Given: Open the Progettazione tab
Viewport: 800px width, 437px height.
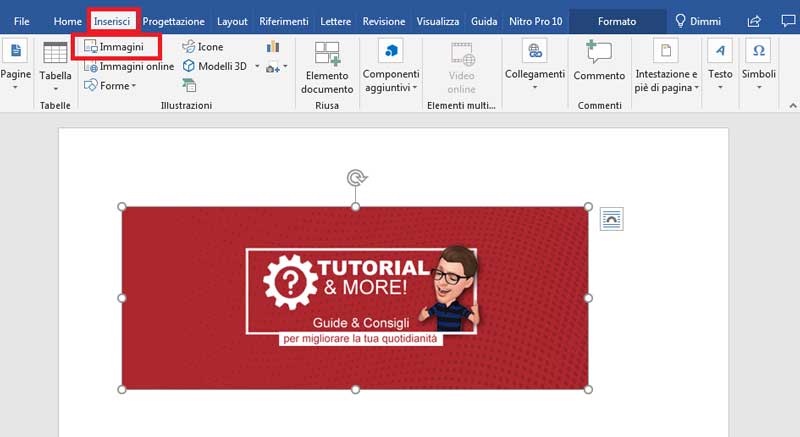Looking at the screenshot, I should (x=173, y=21).
